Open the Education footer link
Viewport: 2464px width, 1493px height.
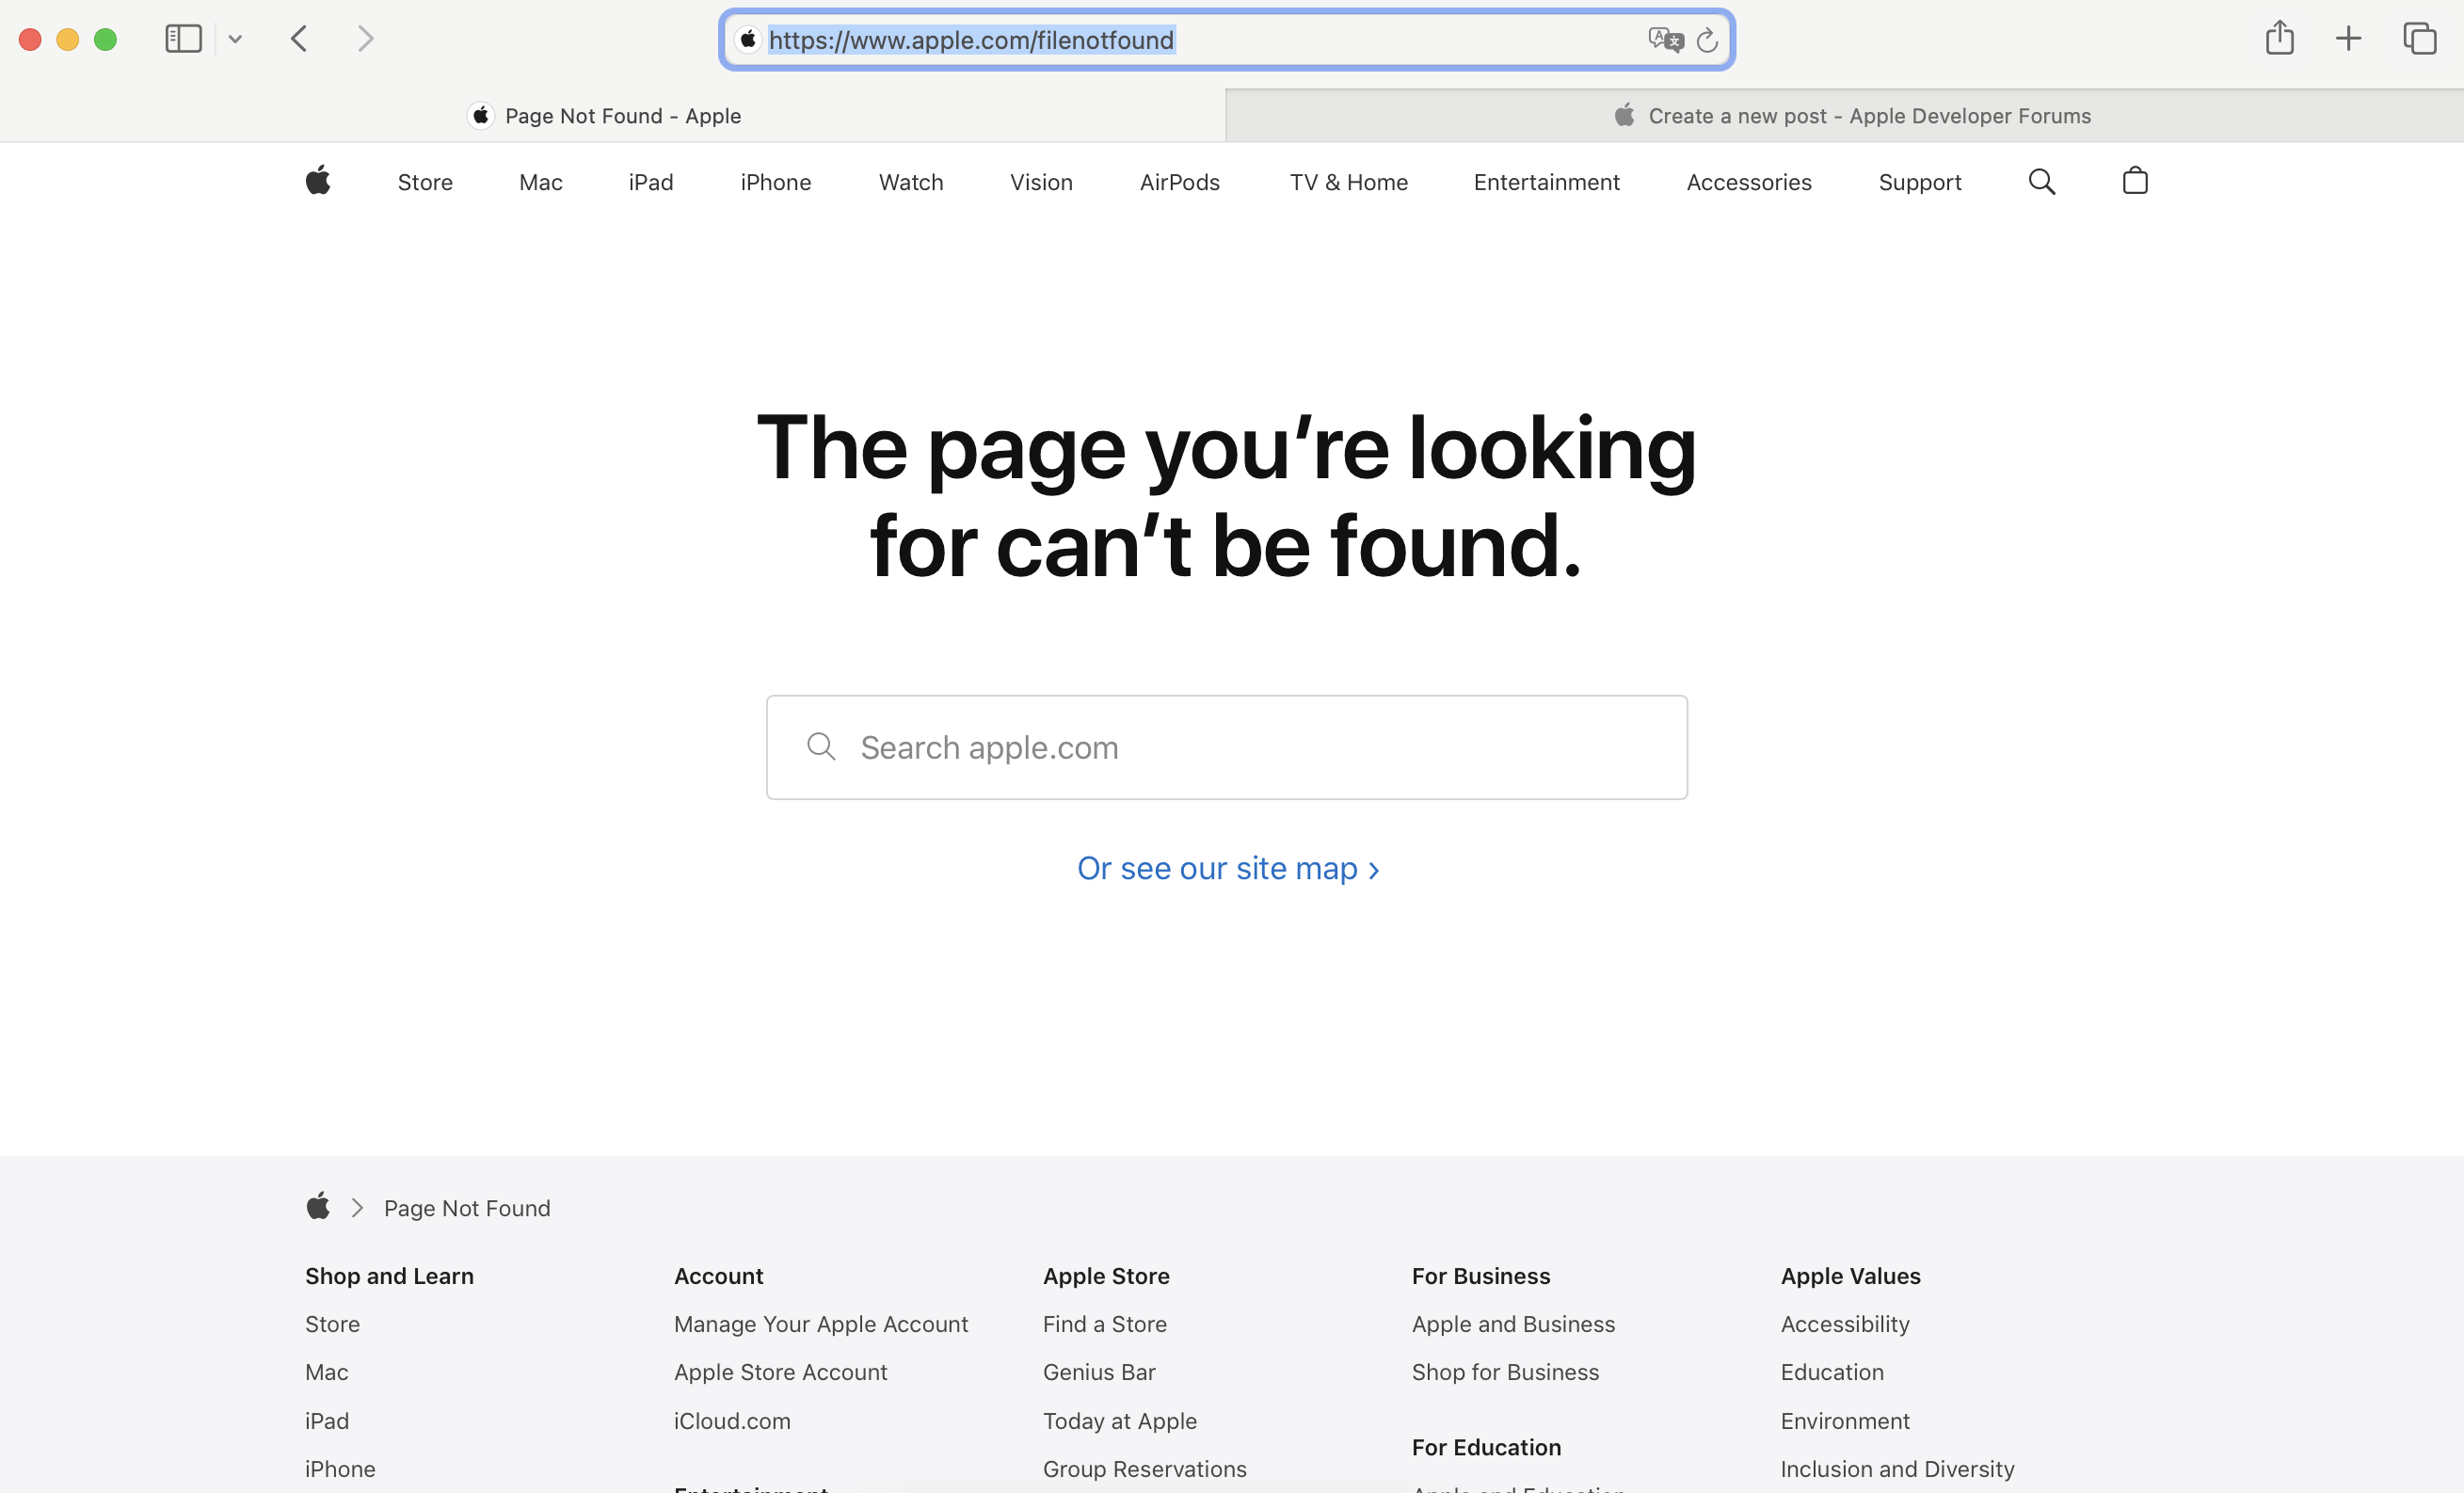(1832, 1372)
